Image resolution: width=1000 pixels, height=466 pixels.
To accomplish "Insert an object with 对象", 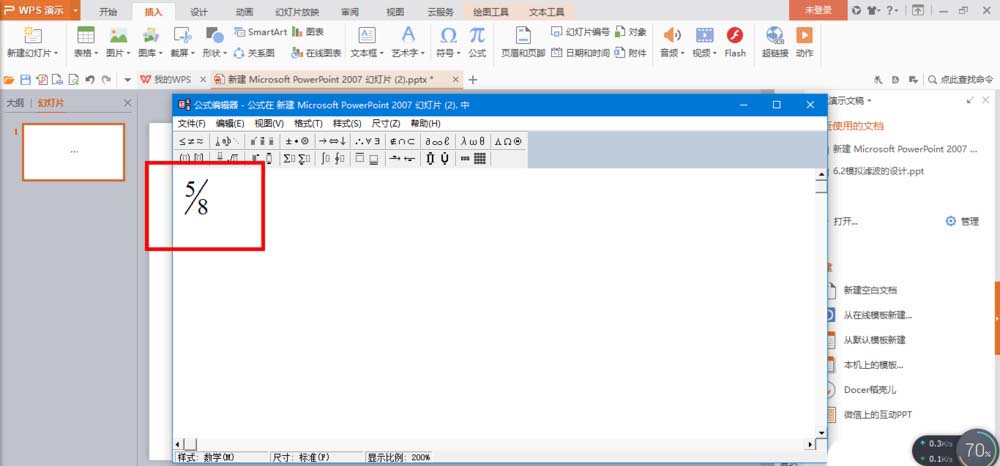I will click(x=631, y=32).
